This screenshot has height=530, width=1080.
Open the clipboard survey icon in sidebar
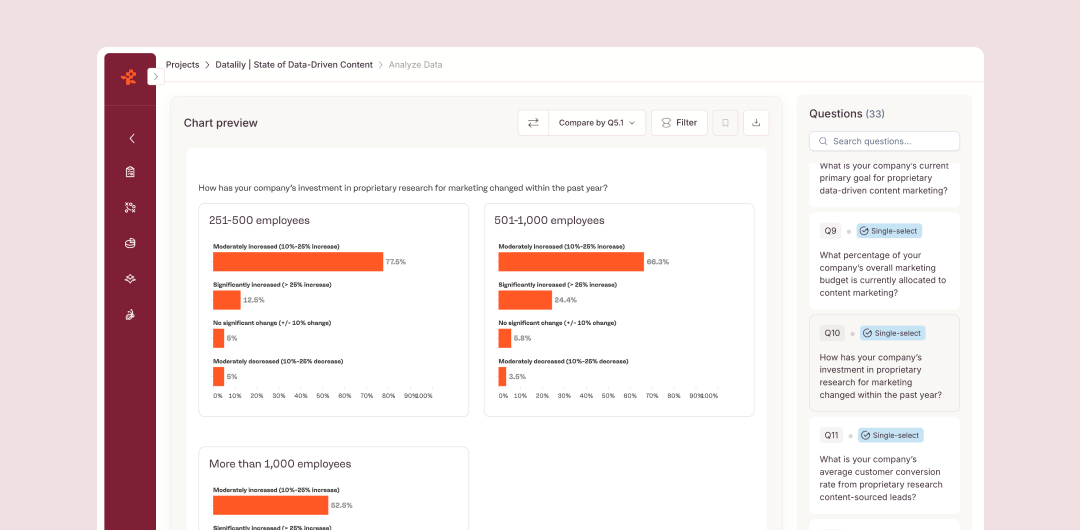pyautogui.click(x=130, y=172)
